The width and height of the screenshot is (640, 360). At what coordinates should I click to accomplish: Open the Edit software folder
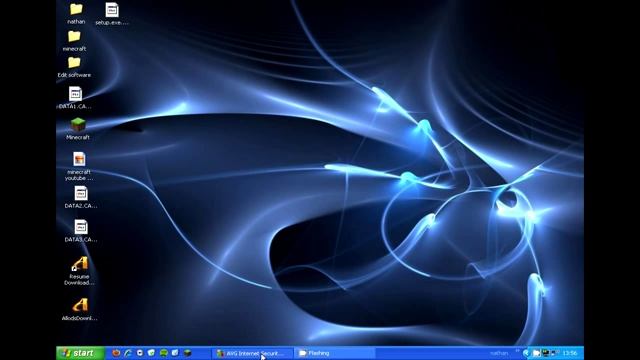click(74, 63)
